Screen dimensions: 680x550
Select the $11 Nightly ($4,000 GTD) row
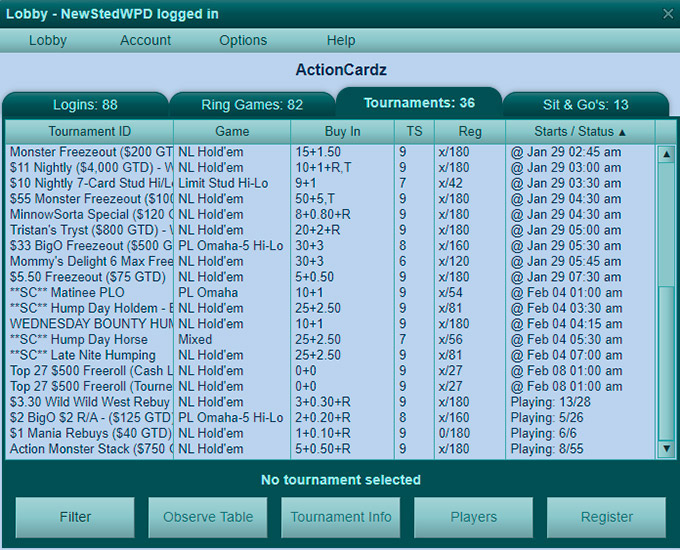click(x=330, y=167)
